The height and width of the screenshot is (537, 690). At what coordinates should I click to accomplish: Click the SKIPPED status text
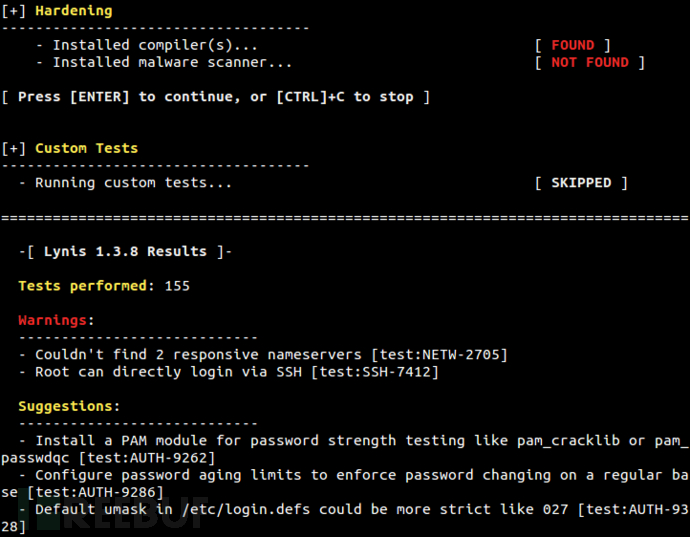[580, 183]
